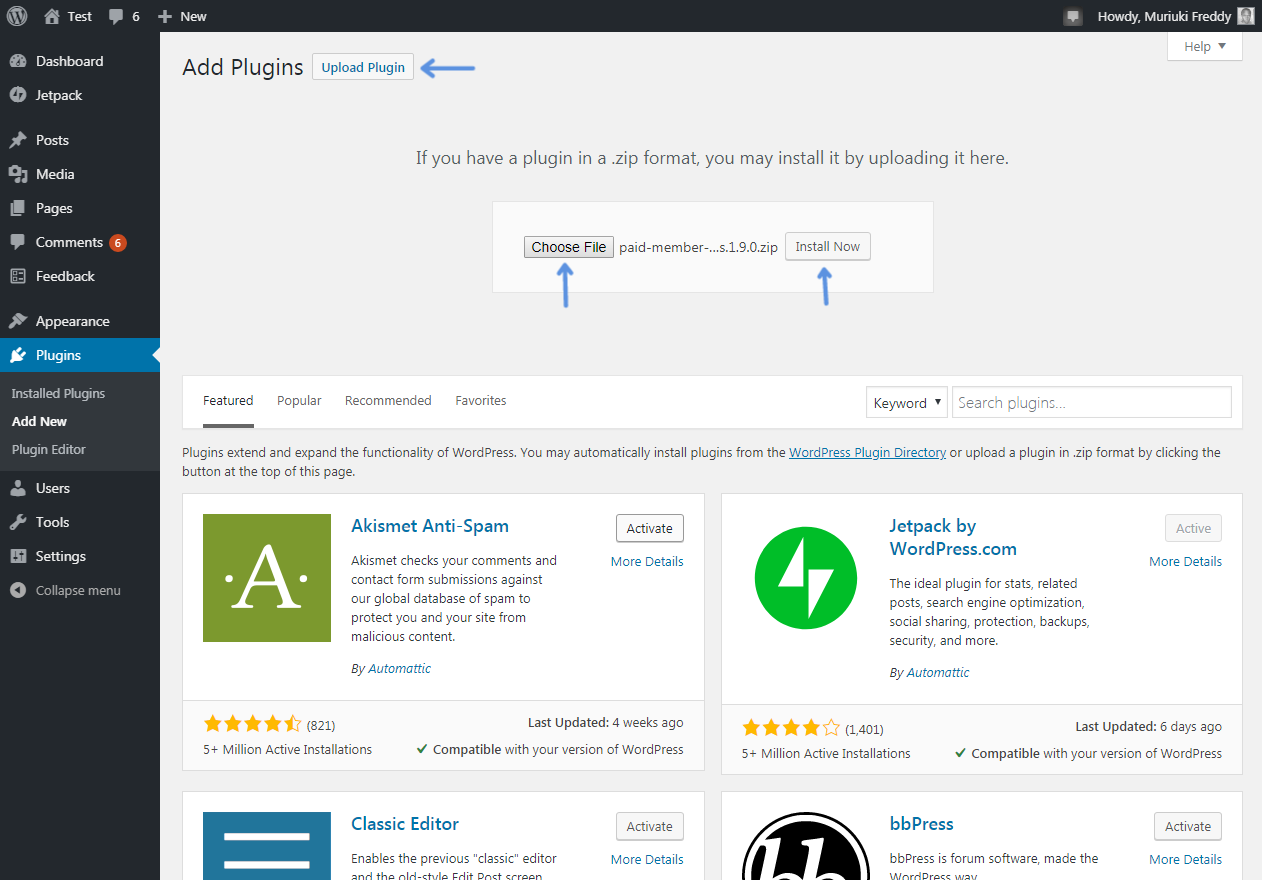
Task: Click selected file name paid-member-...s.1.9.0.zip
Action: [x=698, y=247]
